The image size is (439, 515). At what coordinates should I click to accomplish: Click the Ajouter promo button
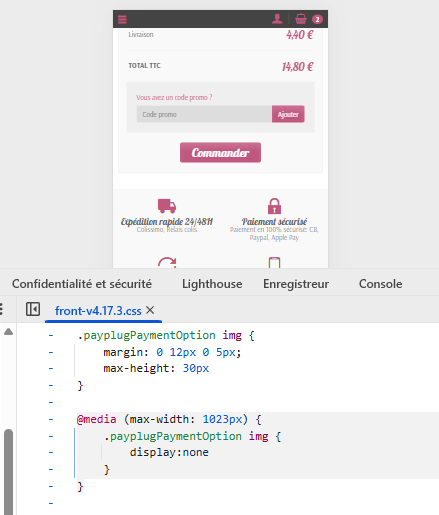(288, 114)
